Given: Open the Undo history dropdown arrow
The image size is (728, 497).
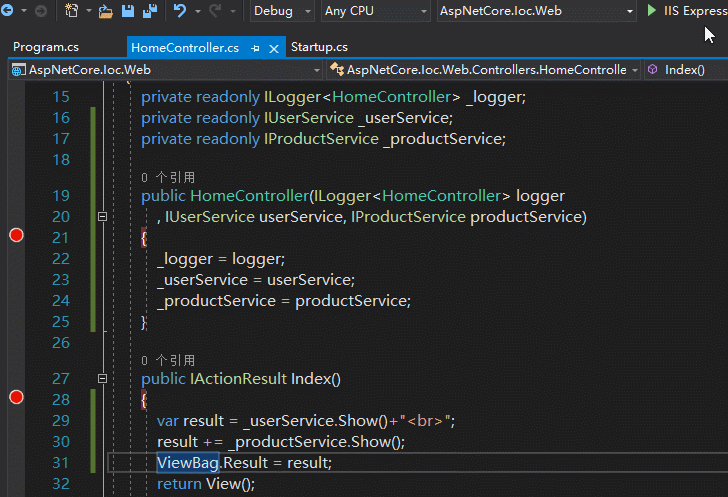Looking at the screenshot, I should pyautogui.click(x=198, y=11).
